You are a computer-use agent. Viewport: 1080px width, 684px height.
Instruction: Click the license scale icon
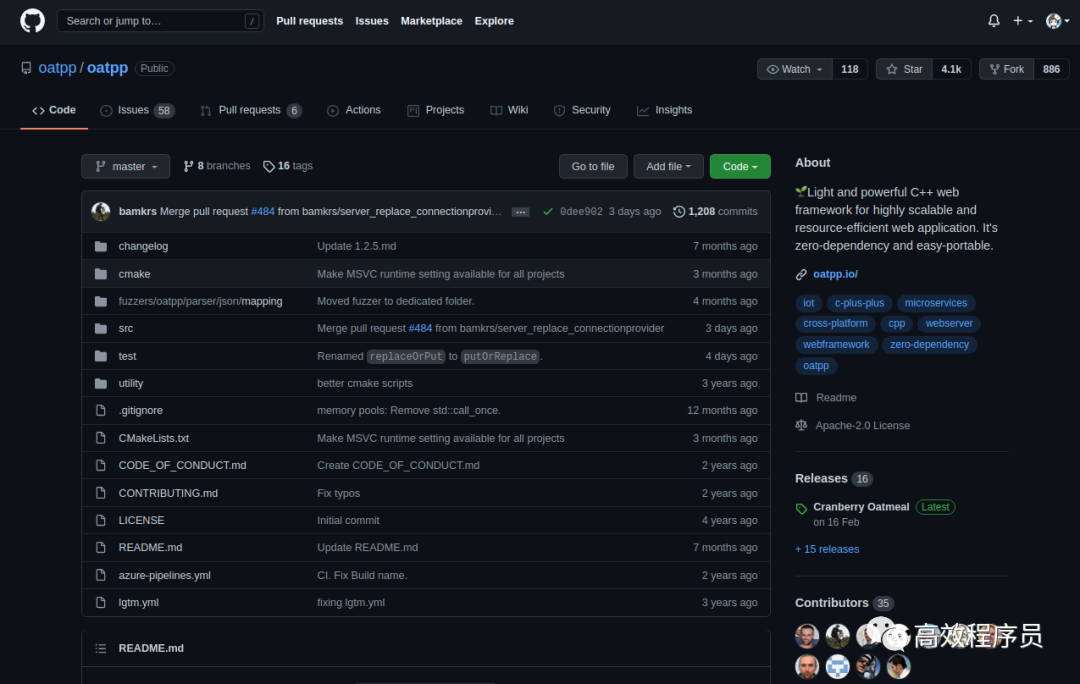pyautogui.click(x=801, y=425)
